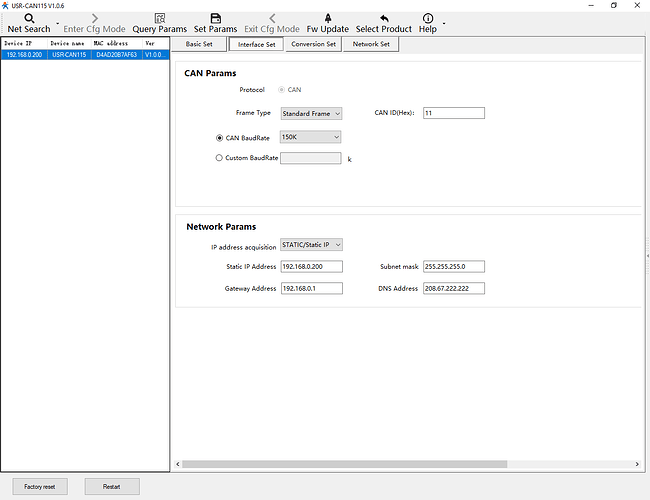Viewport: 650px width, 500px height.
Task: Click the Enter Cfg Mode arrow icon
Action: [94, 18]
